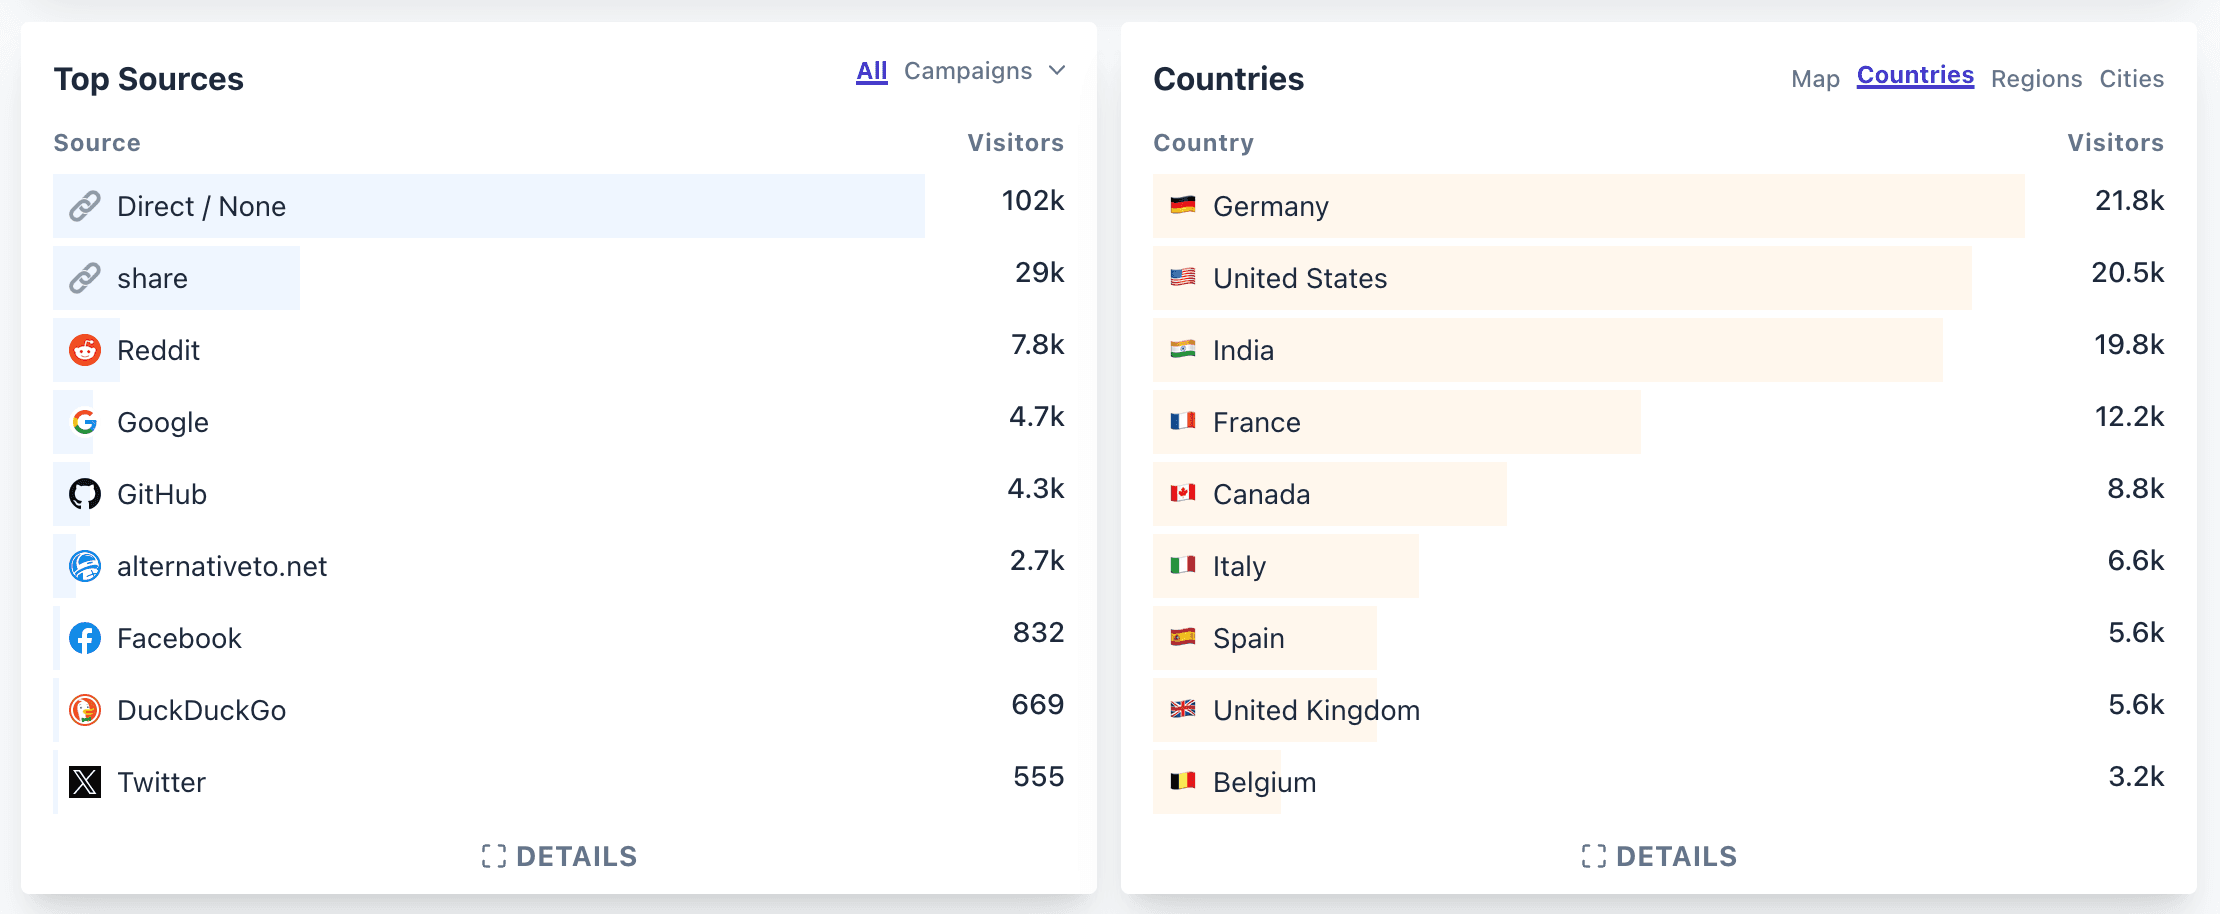2220x914 pixels.
Task: Switch to the Regions tab
Action: (2036, 79)
